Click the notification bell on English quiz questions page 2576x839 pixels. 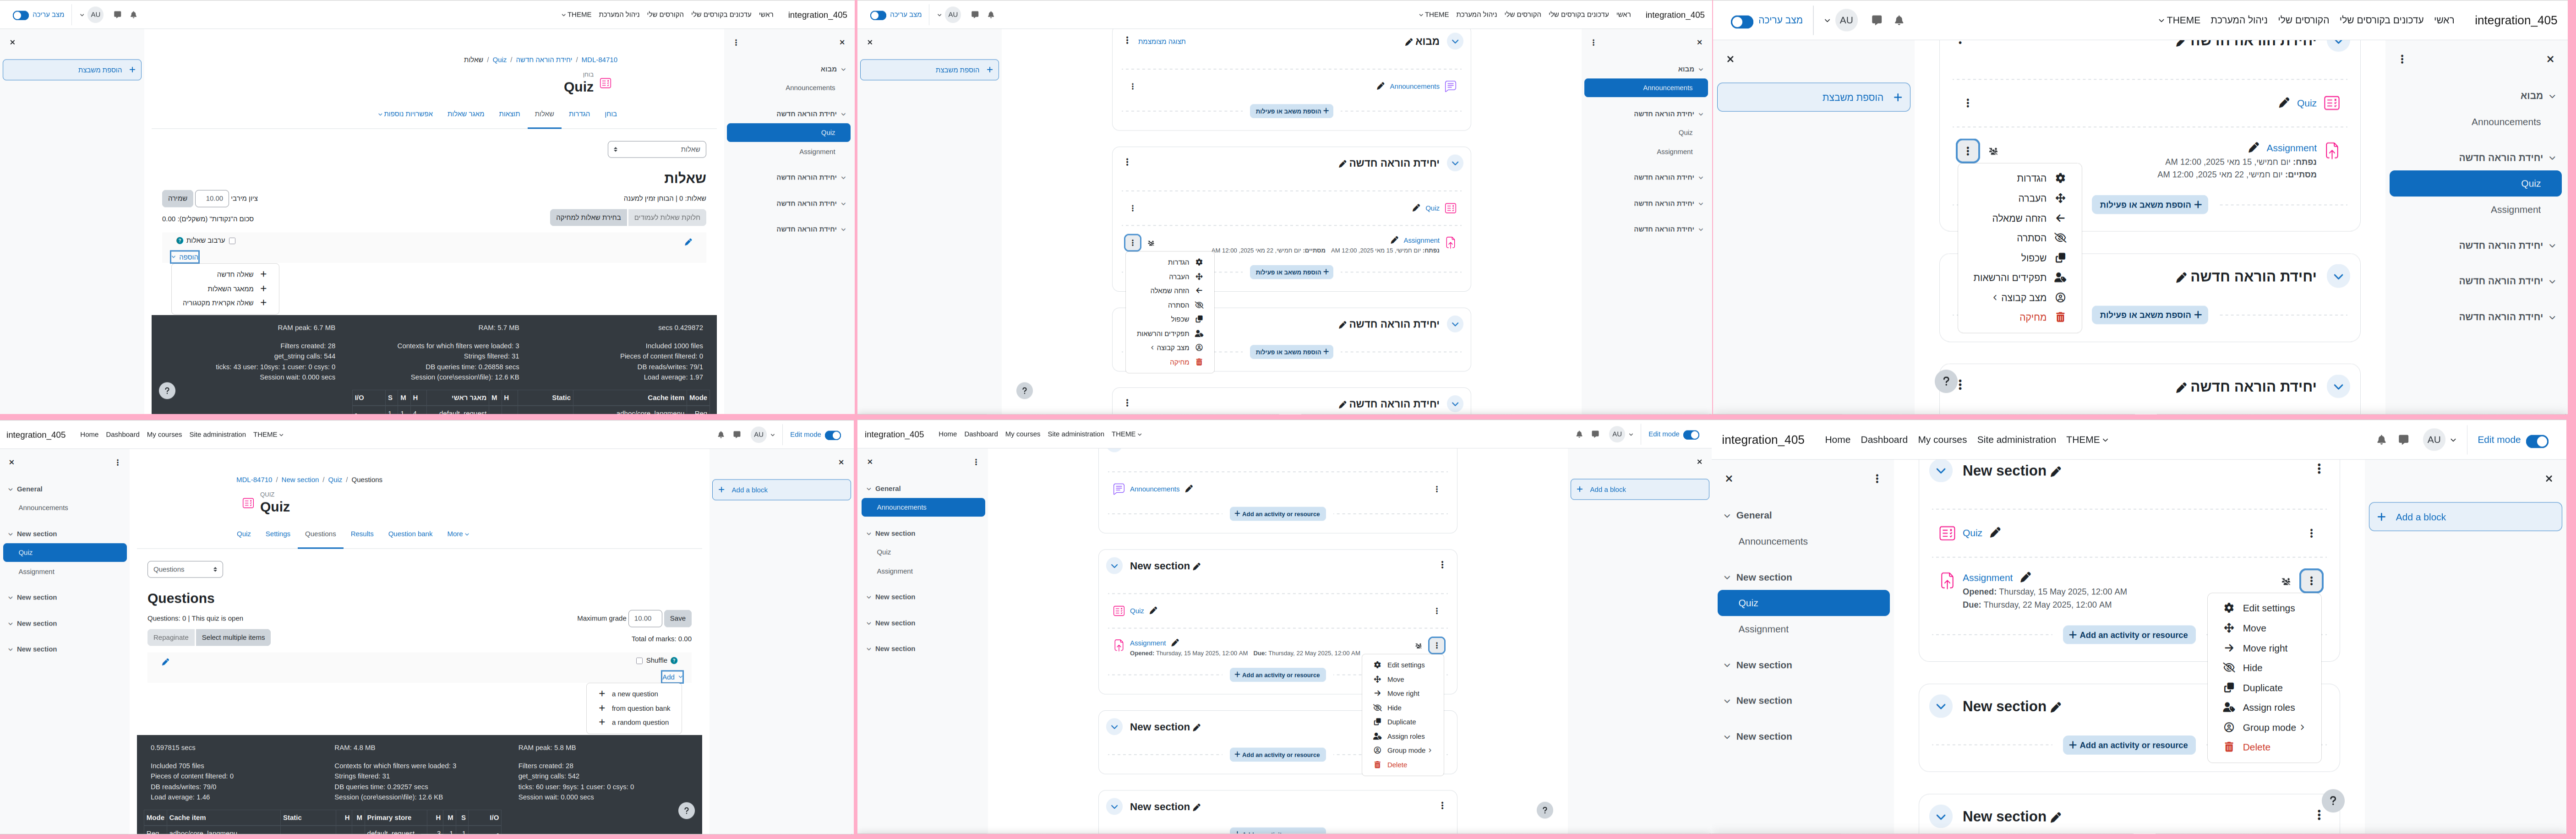[720, 435]
